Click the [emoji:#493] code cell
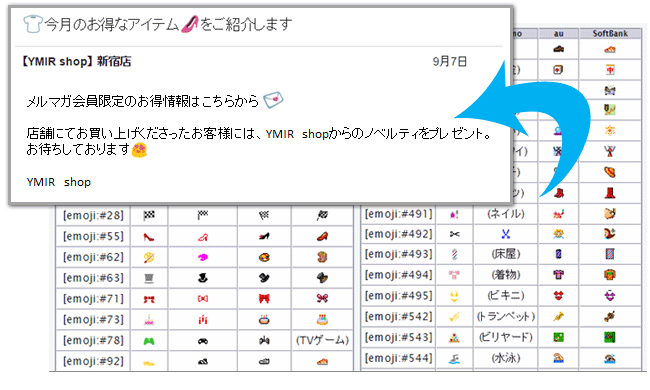Viewport: 650px width, 390px height. 398,254
